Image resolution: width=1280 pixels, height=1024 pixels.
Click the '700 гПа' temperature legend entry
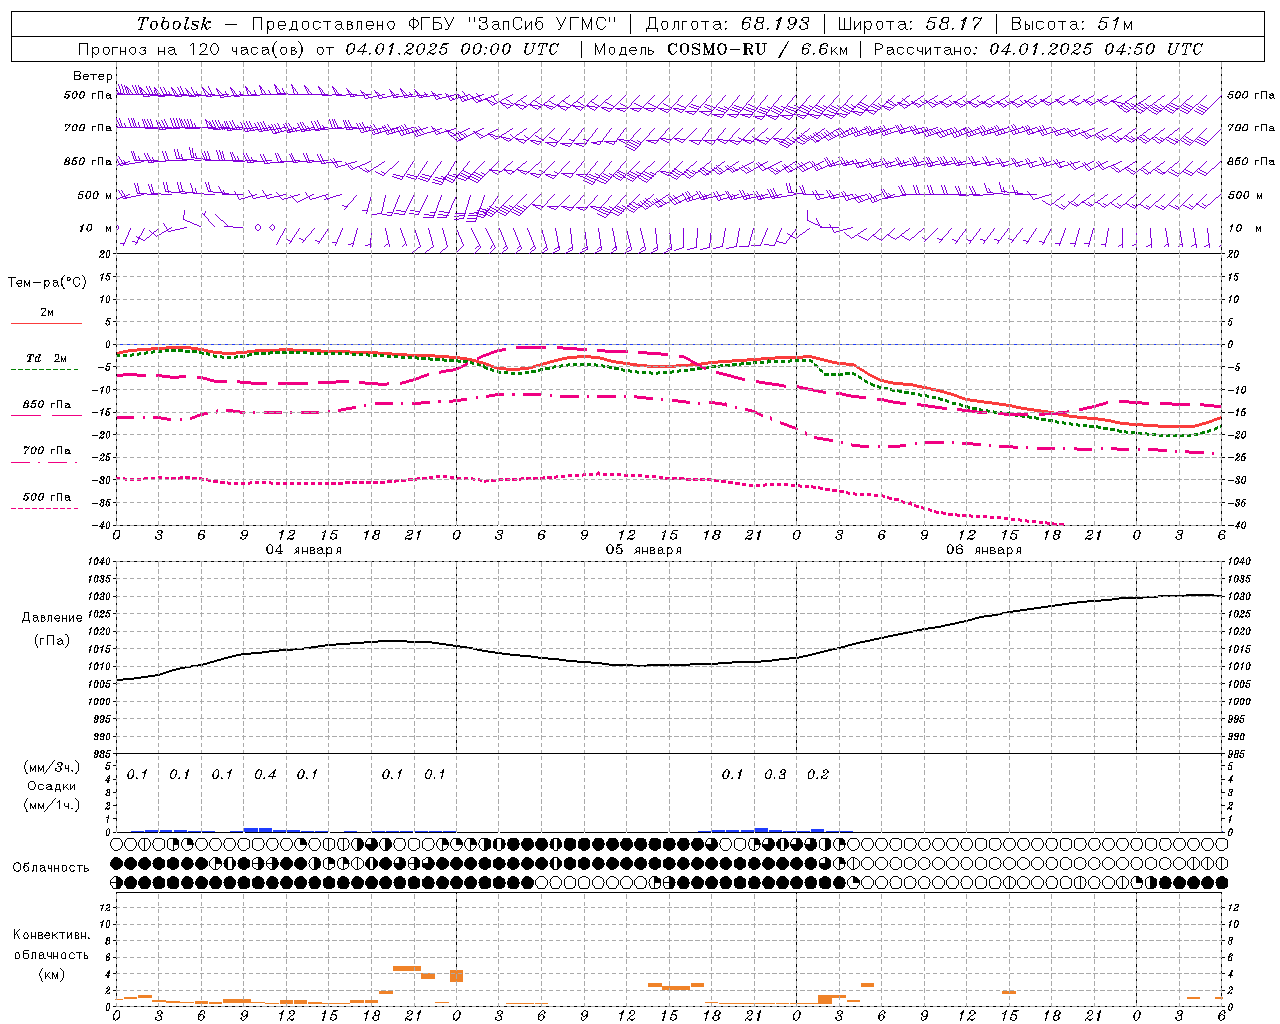pos(47,451)
